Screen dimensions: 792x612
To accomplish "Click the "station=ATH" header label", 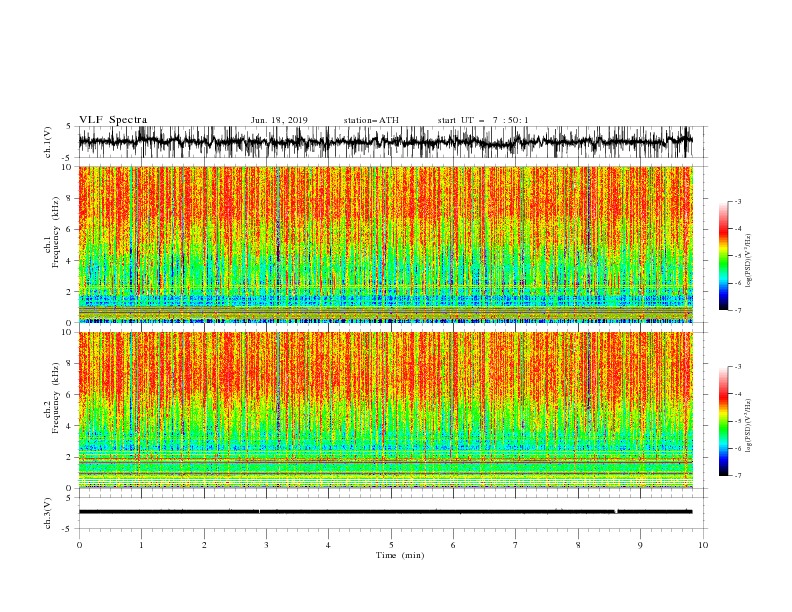I will (371, 120).
